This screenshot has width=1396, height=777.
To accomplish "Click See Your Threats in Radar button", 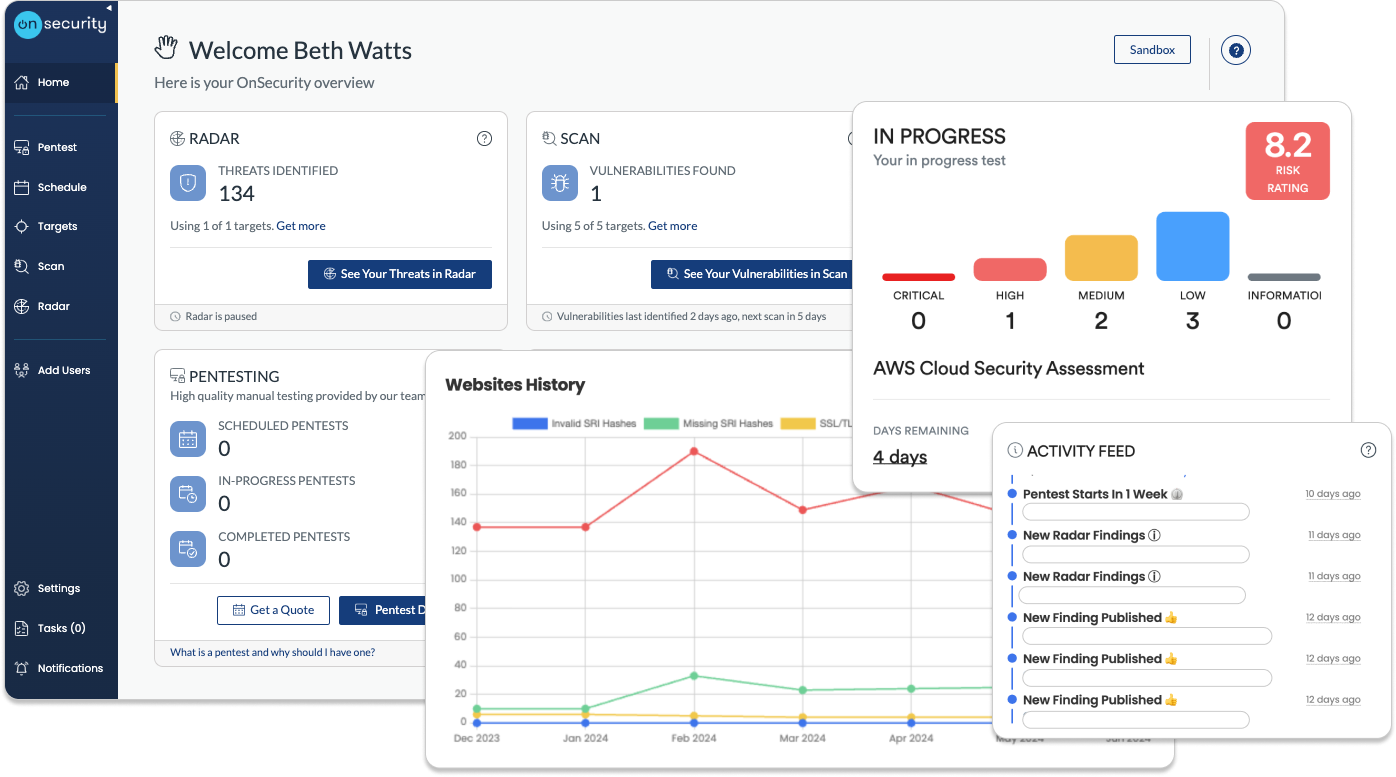I will pyautogui.click(x=400, y=274).
